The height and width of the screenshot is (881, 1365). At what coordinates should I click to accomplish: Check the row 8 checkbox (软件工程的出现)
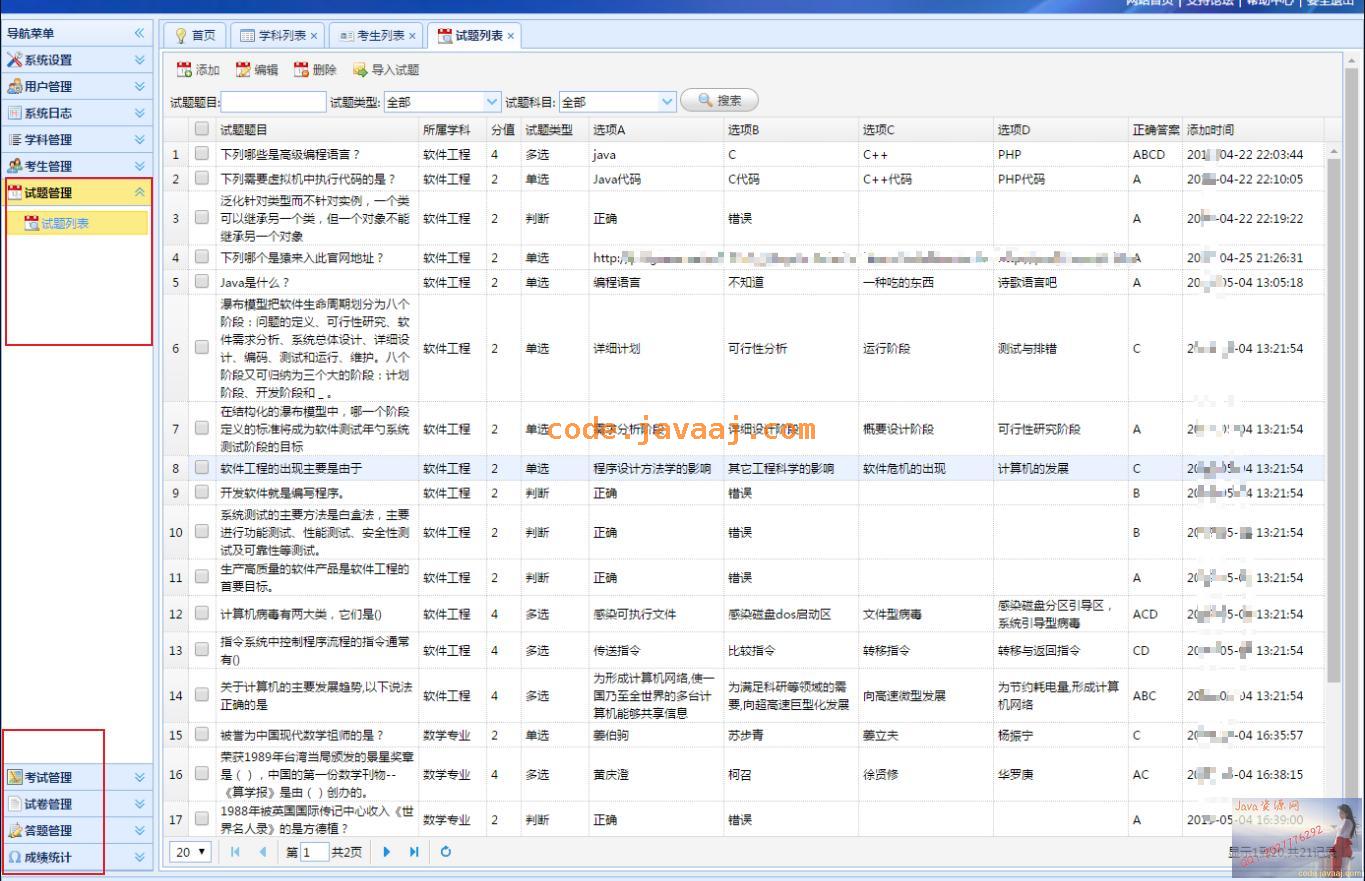pos(202,468)
